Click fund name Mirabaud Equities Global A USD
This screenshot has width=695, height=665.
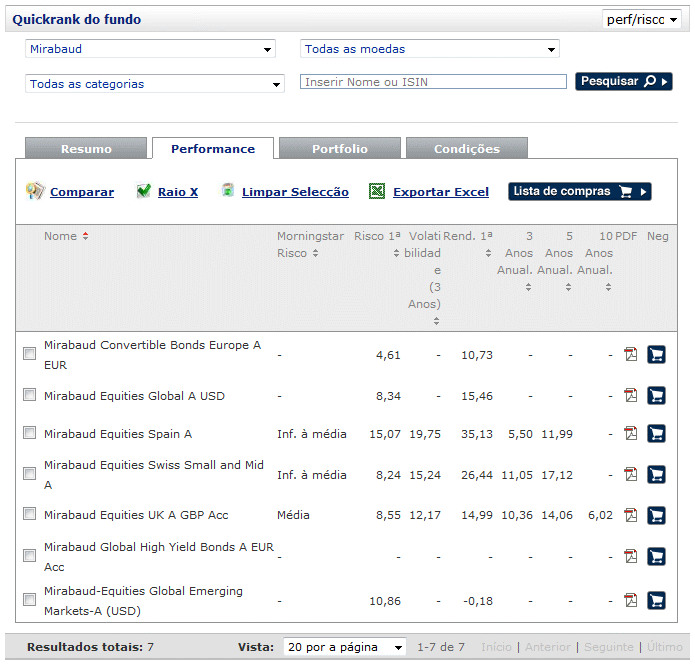(134, 396)
